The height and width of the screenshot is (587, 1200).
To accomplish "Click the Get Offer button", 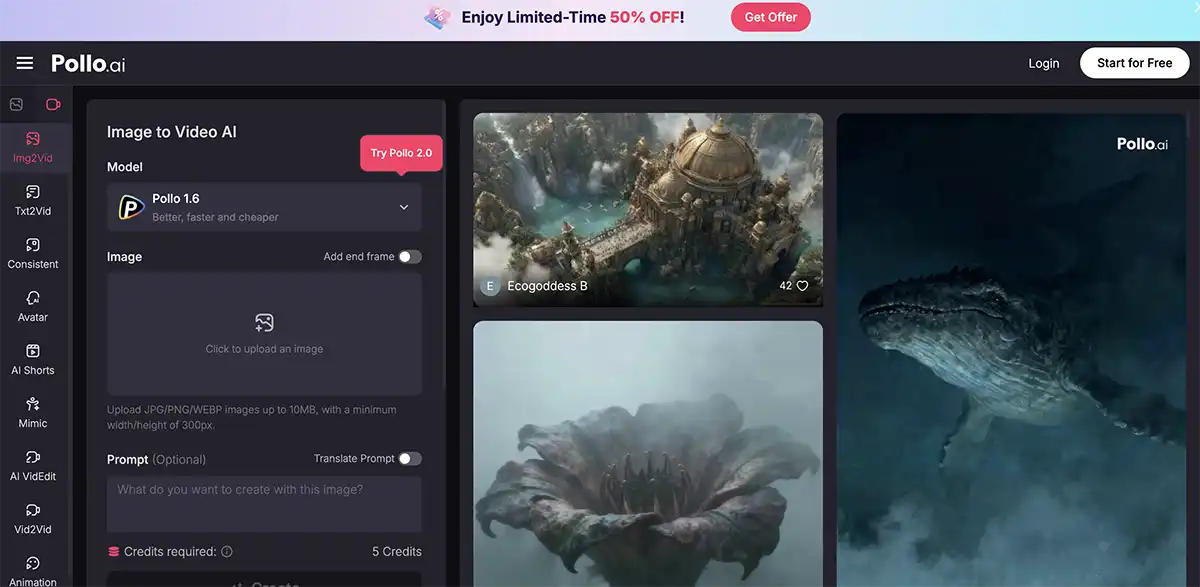I will pyautogui.click(x=770, y=17).
